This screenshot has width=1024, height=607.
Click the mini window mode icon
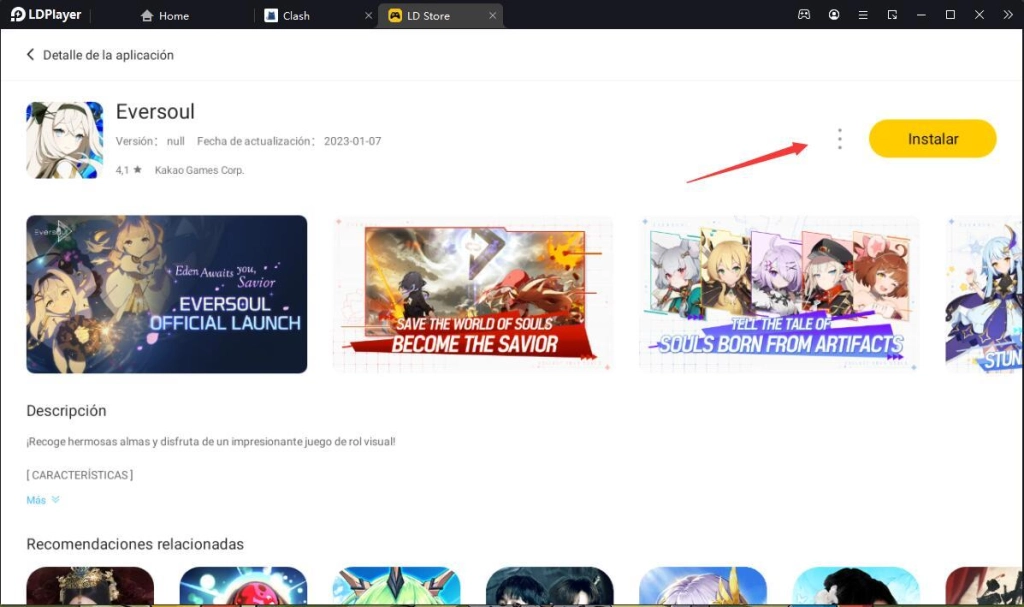pos(892,15)
